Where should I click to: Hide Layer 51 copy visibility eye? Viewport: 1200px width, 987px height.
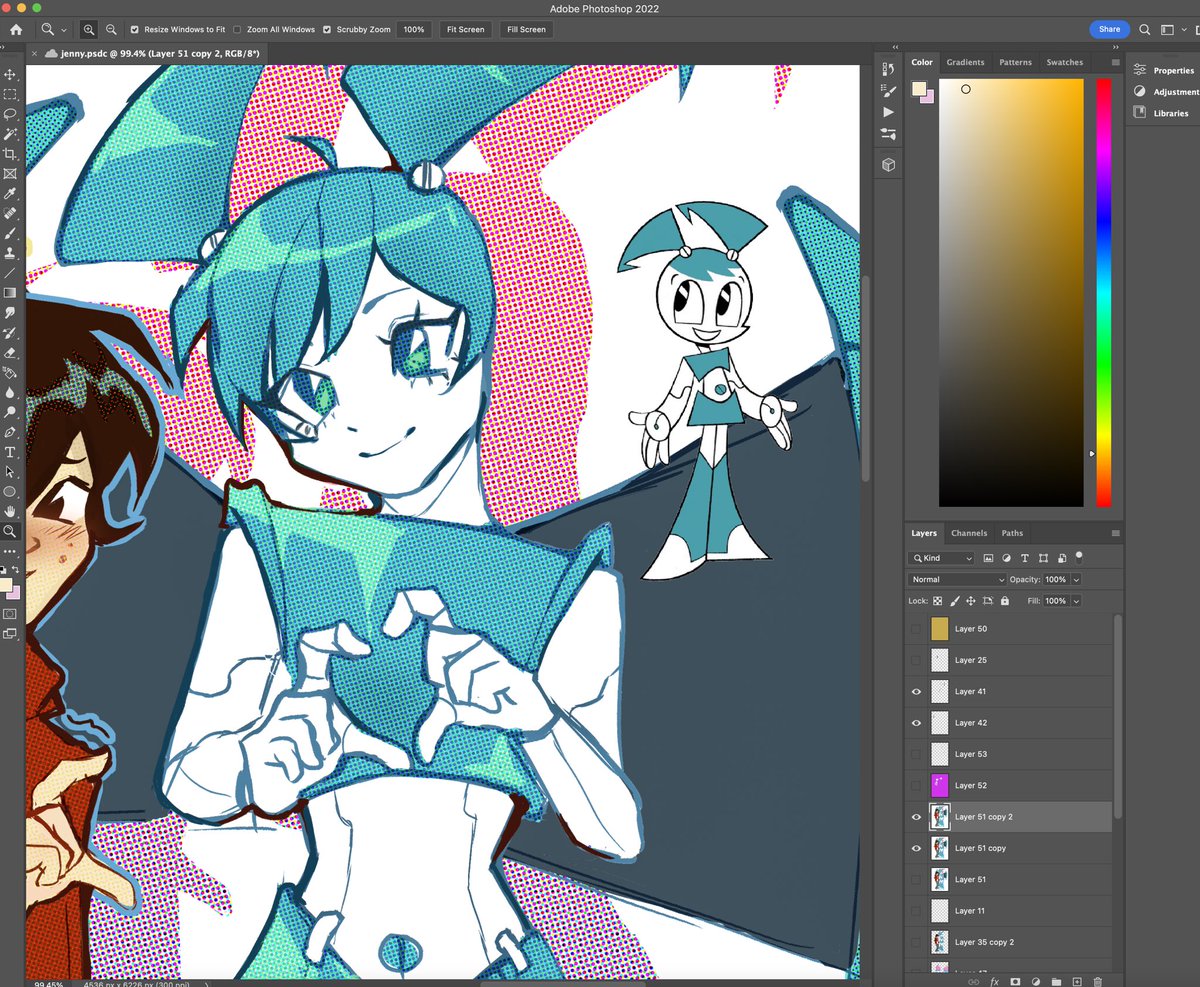click(x=916, y=848)
